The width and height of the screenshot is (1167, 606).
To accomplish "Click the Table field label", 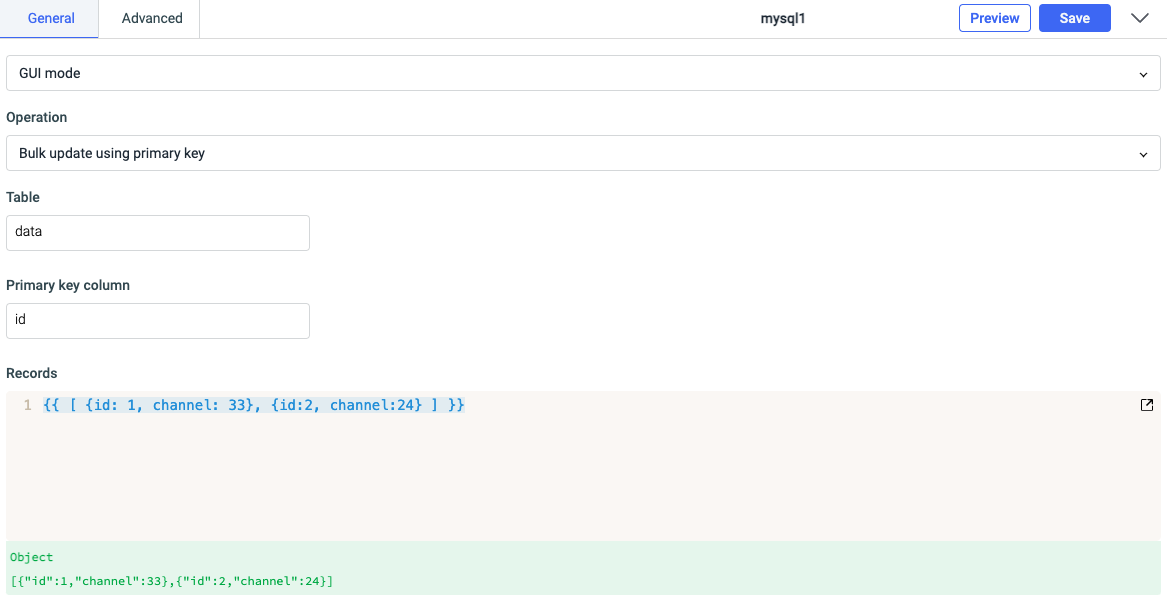I will [23, 197].
